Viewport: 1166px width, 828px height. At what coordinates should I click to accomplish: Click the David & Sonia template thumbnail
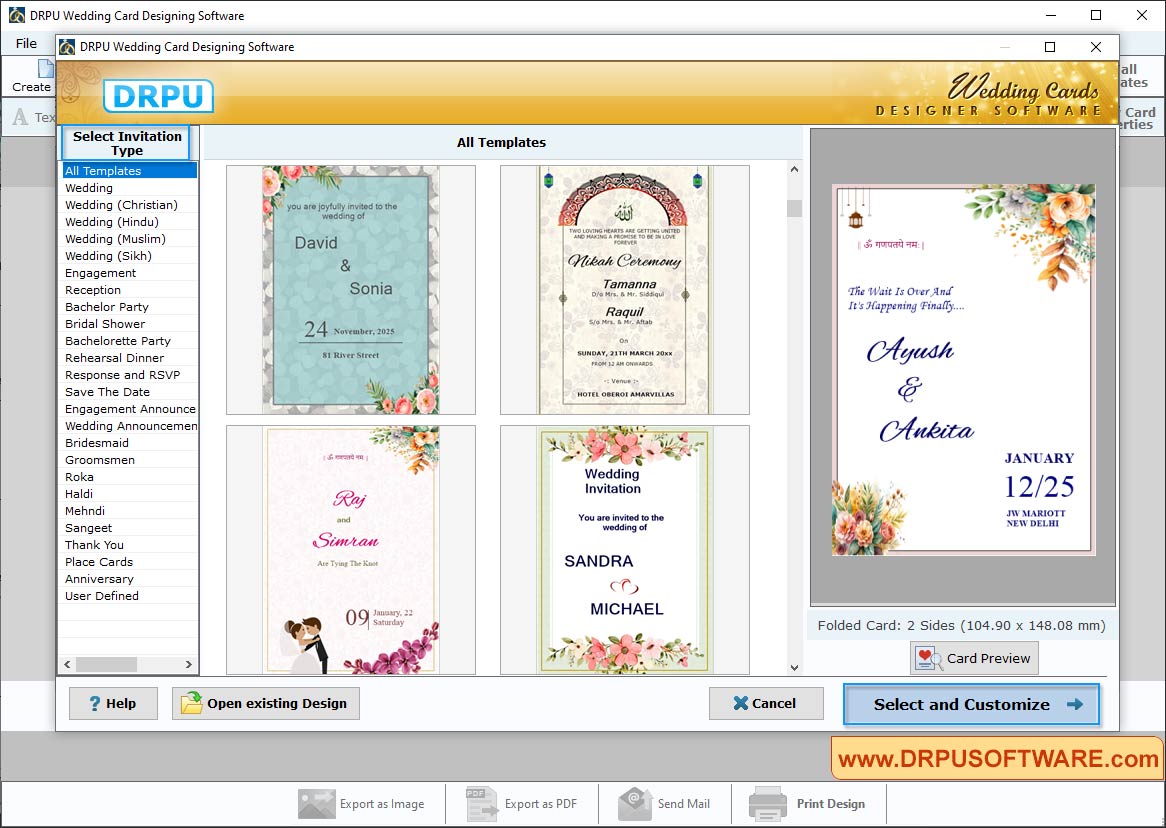pyautogui.click(x=349, y=289)
